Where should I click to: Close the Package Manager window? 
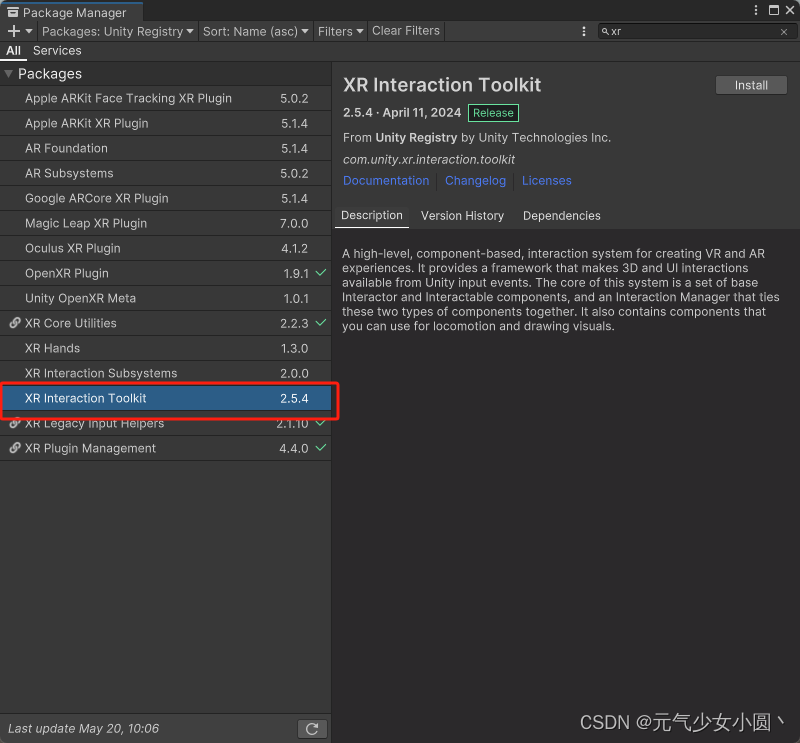point(790,10)
